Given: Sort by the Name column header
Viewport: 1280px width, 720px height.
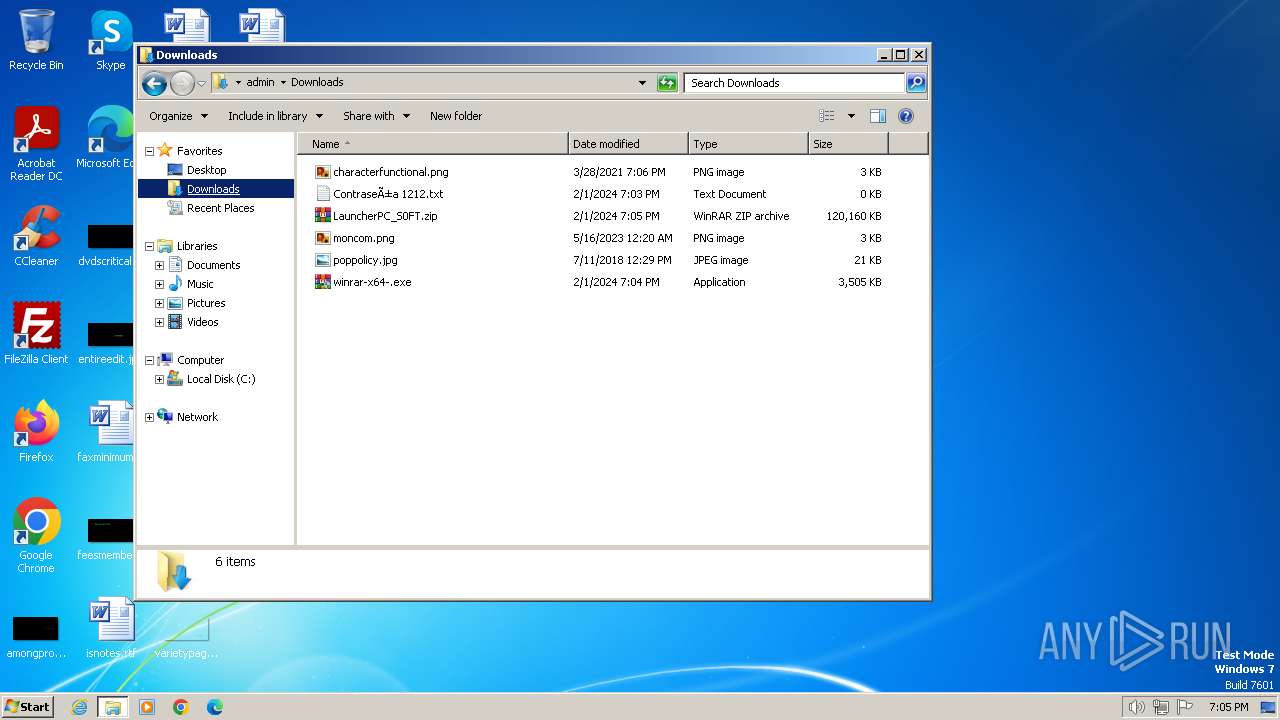Looking at the screenshot, I should pos(433,144).
